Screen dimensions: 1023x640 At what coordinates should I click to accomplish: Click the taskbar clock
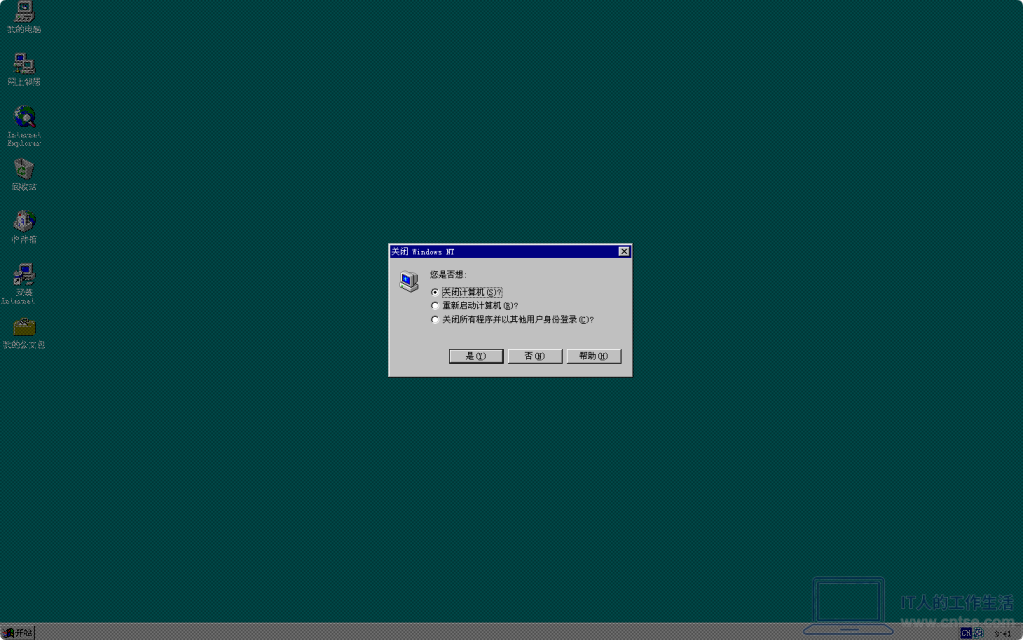coord(1003,633)
